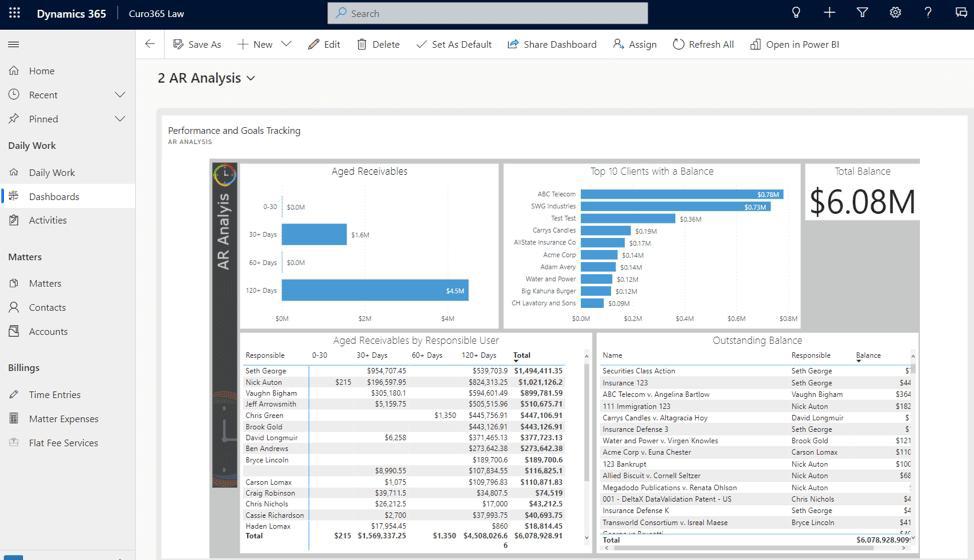The width and height of the screenshot is (974, 560).
Task: Expand the Recent section chevron
Action: coord(120,95)
